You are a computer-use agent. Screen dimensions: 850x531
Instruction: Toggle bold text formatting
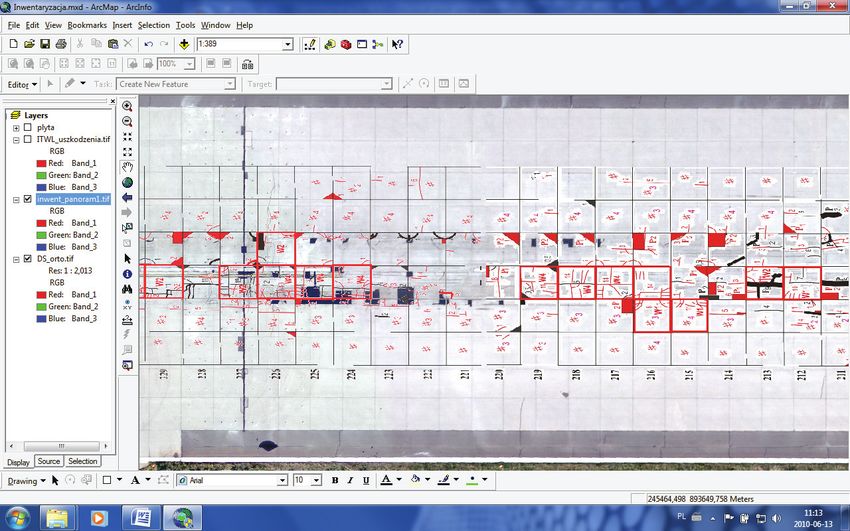point(334,480)
